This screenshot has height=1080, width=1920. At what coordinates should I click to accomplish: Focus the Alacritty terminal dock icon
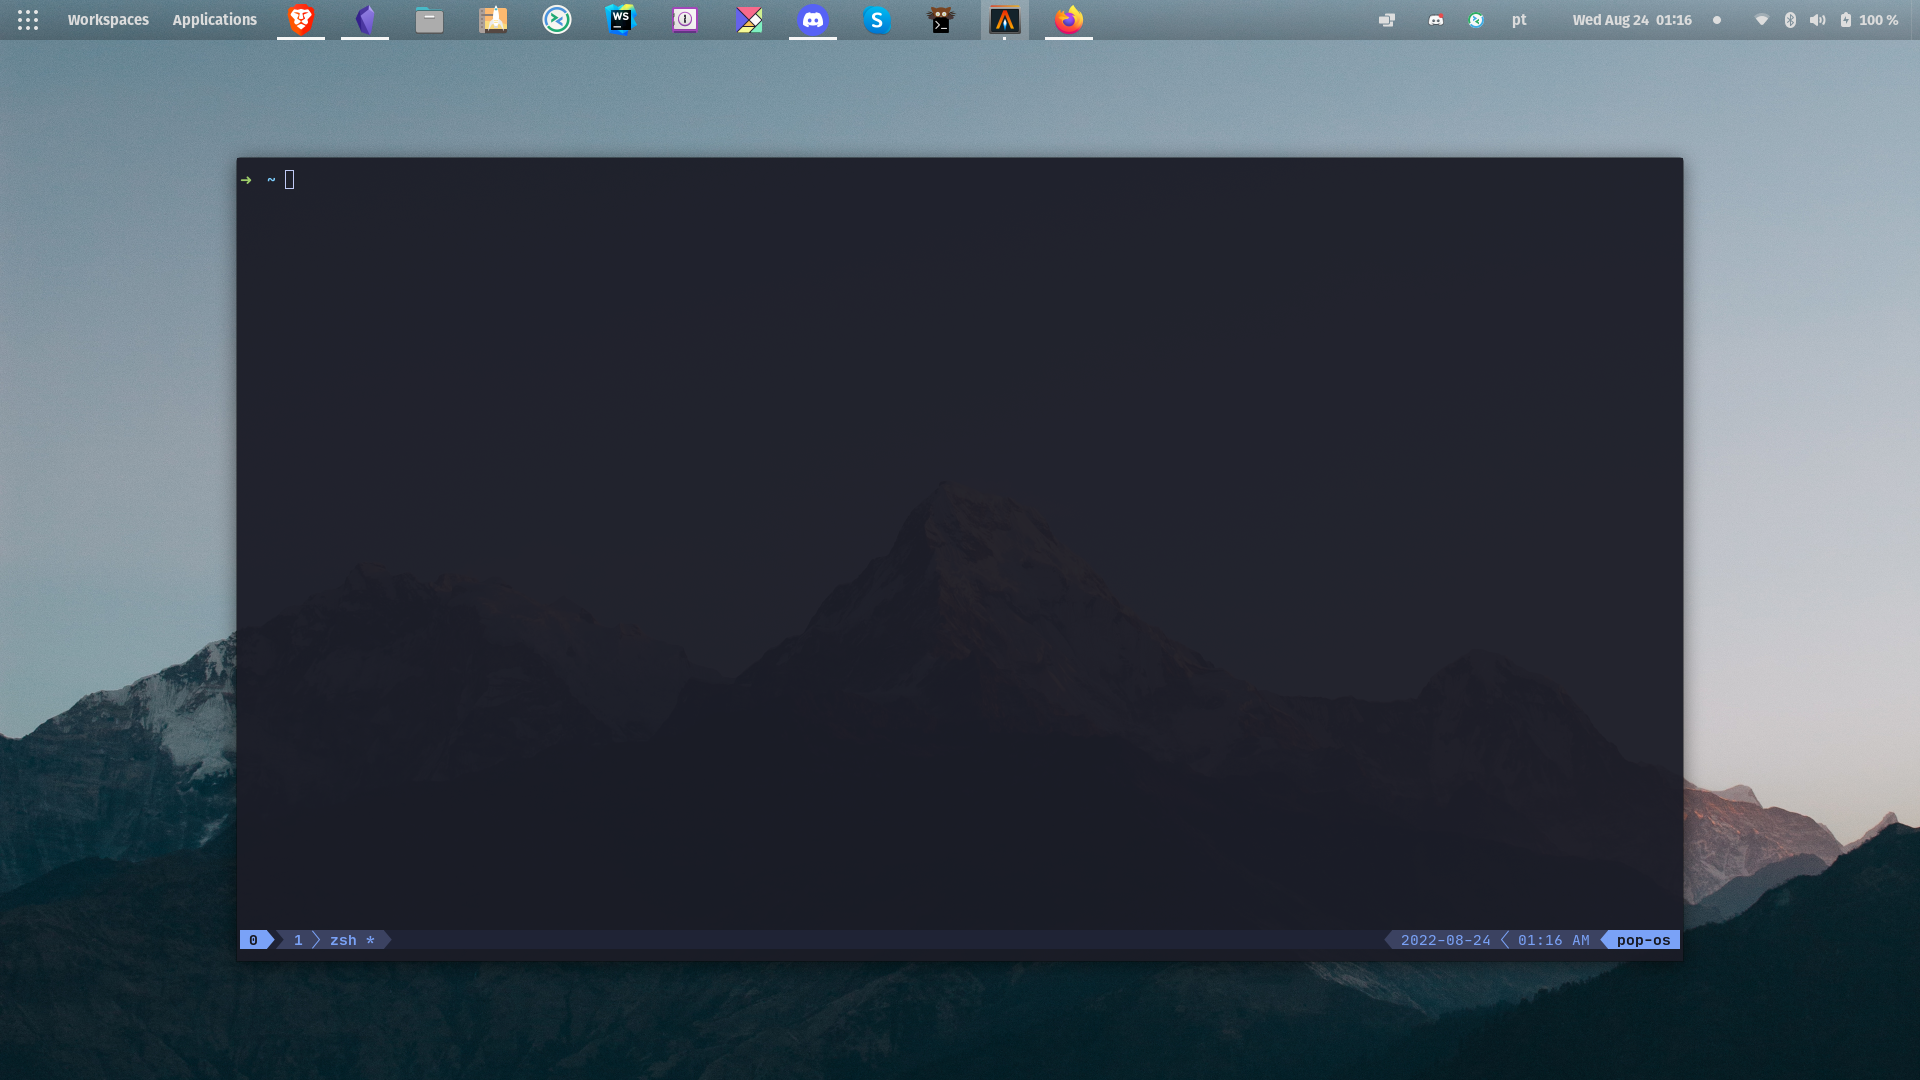[1004, 19]
